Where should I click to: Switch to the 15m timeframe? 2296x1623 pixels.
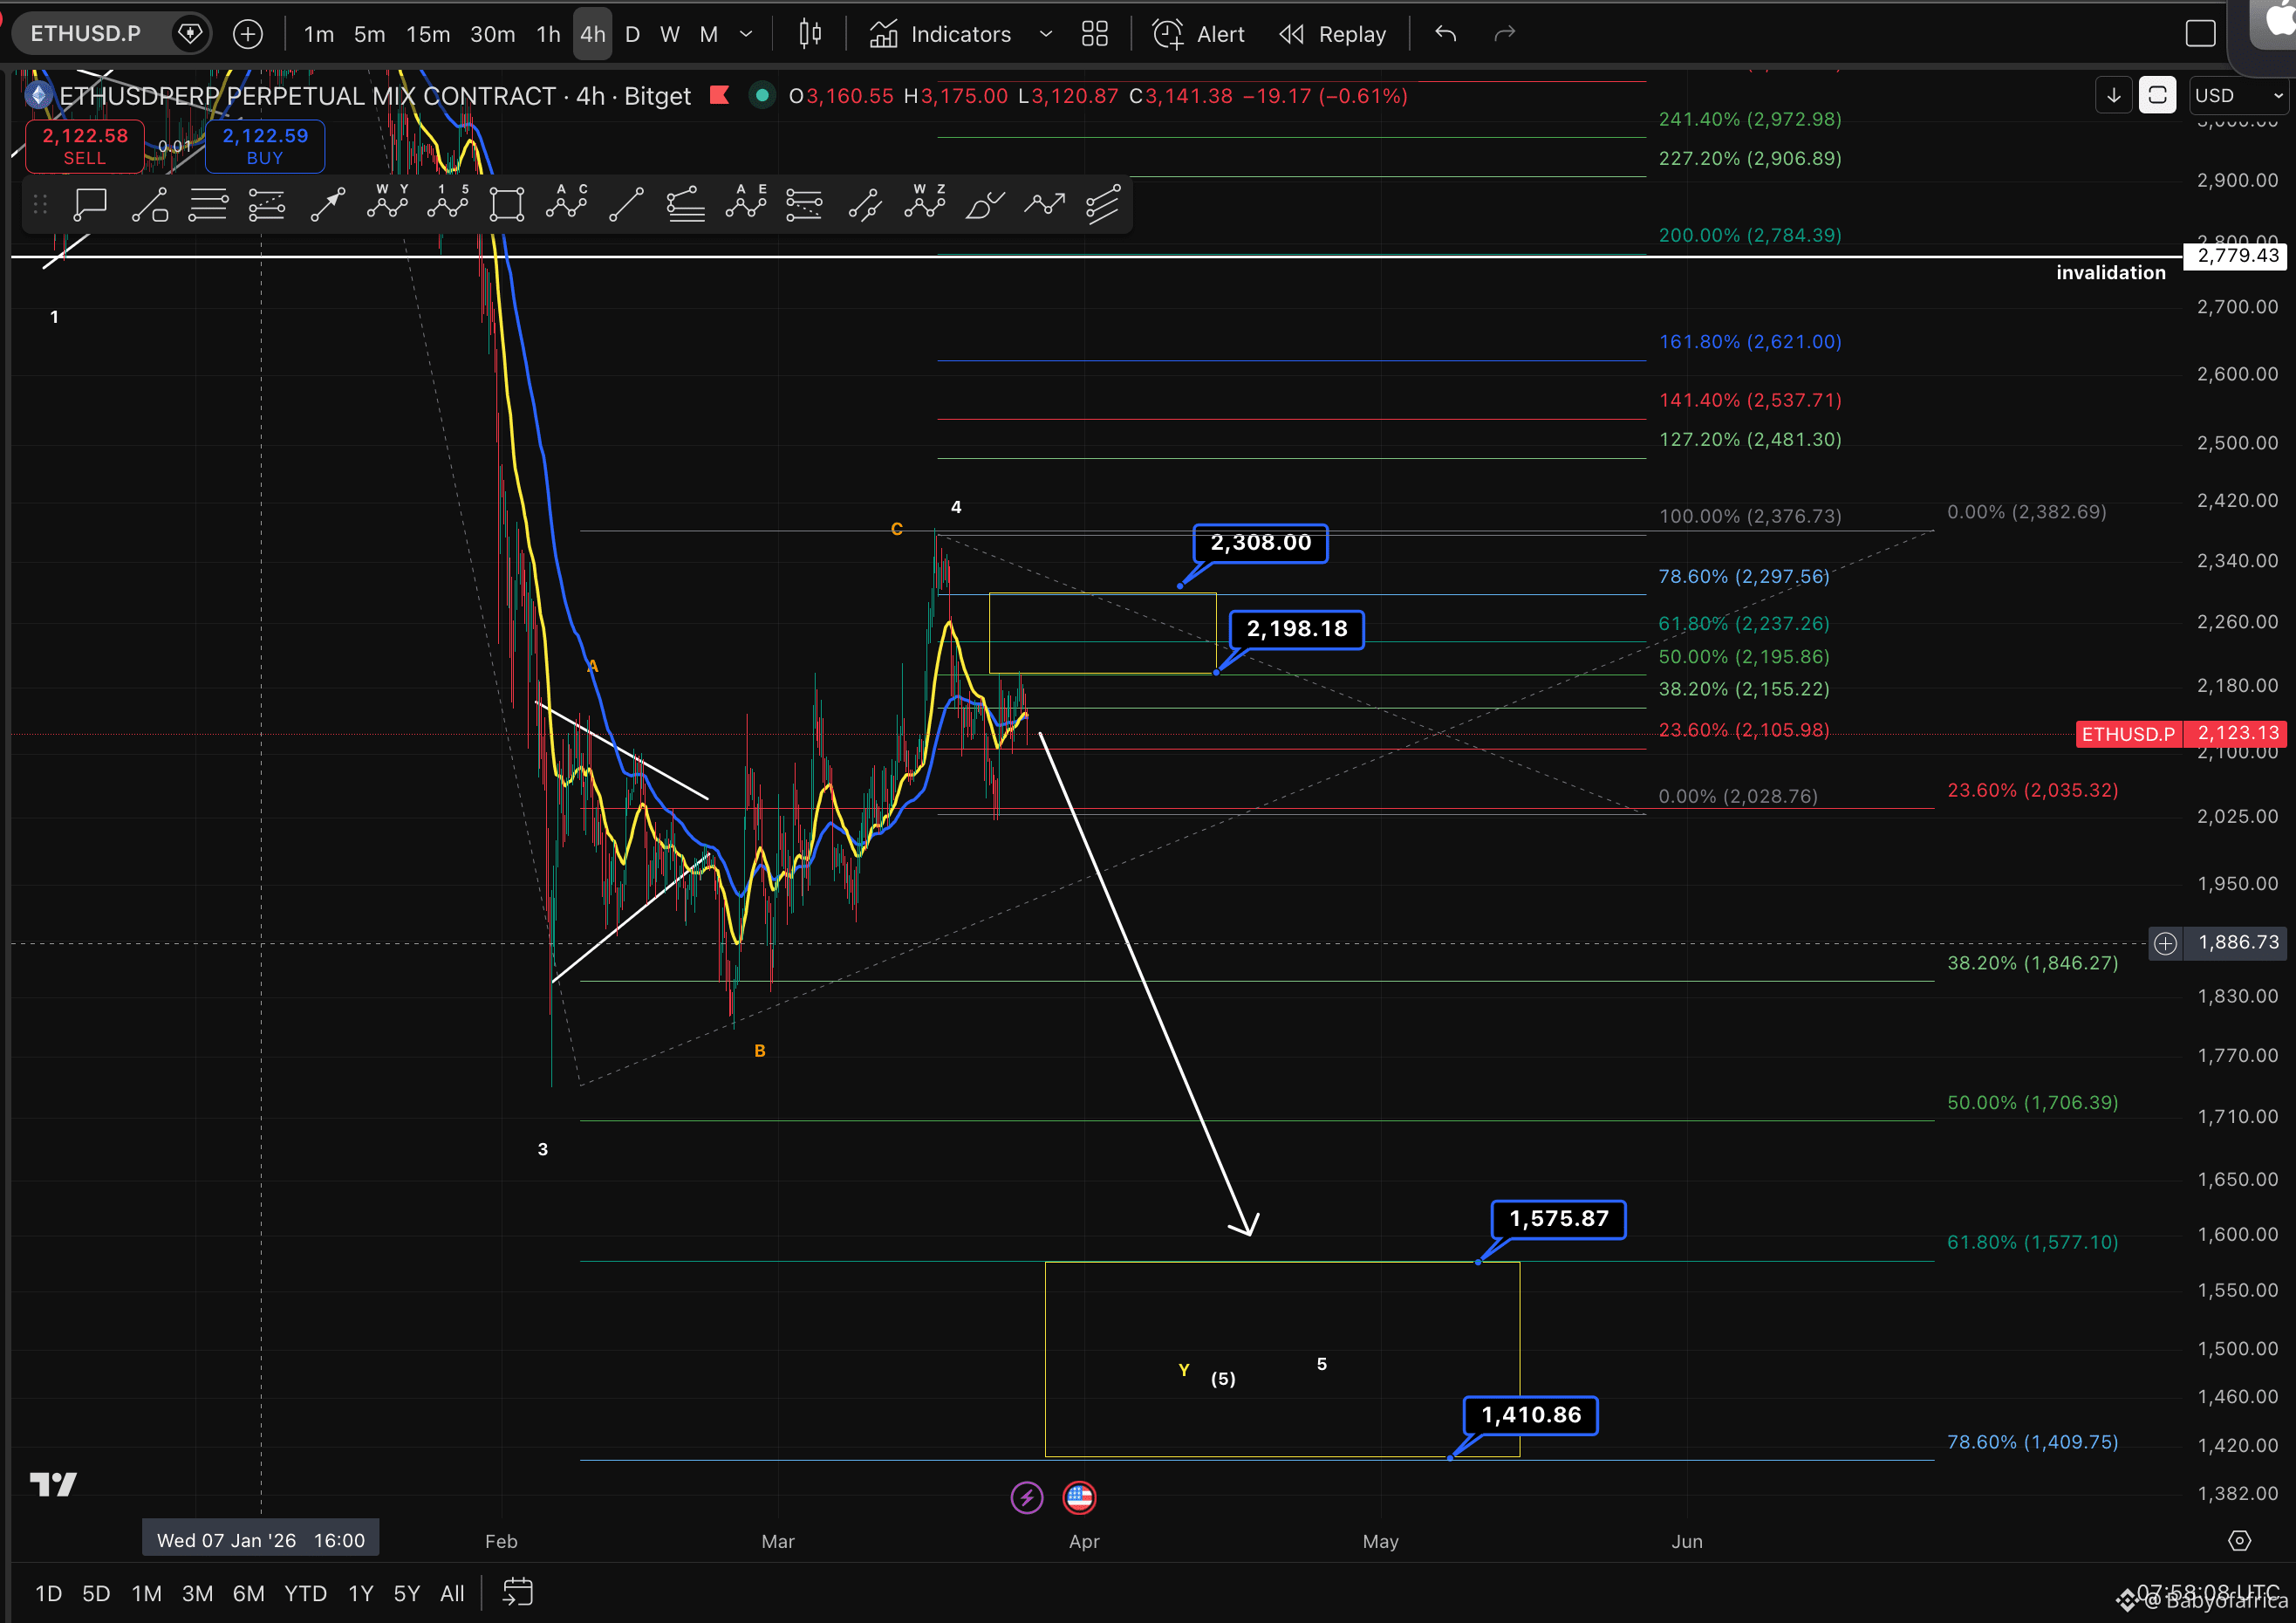click(428, 34)
